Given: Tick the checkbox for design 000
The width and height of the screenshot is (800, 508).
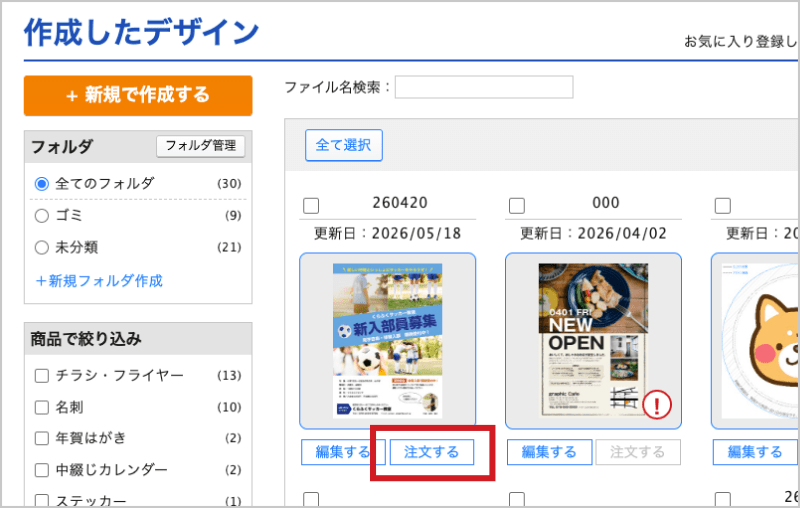Looking at the screenshot, I should [x=517, y=206].
